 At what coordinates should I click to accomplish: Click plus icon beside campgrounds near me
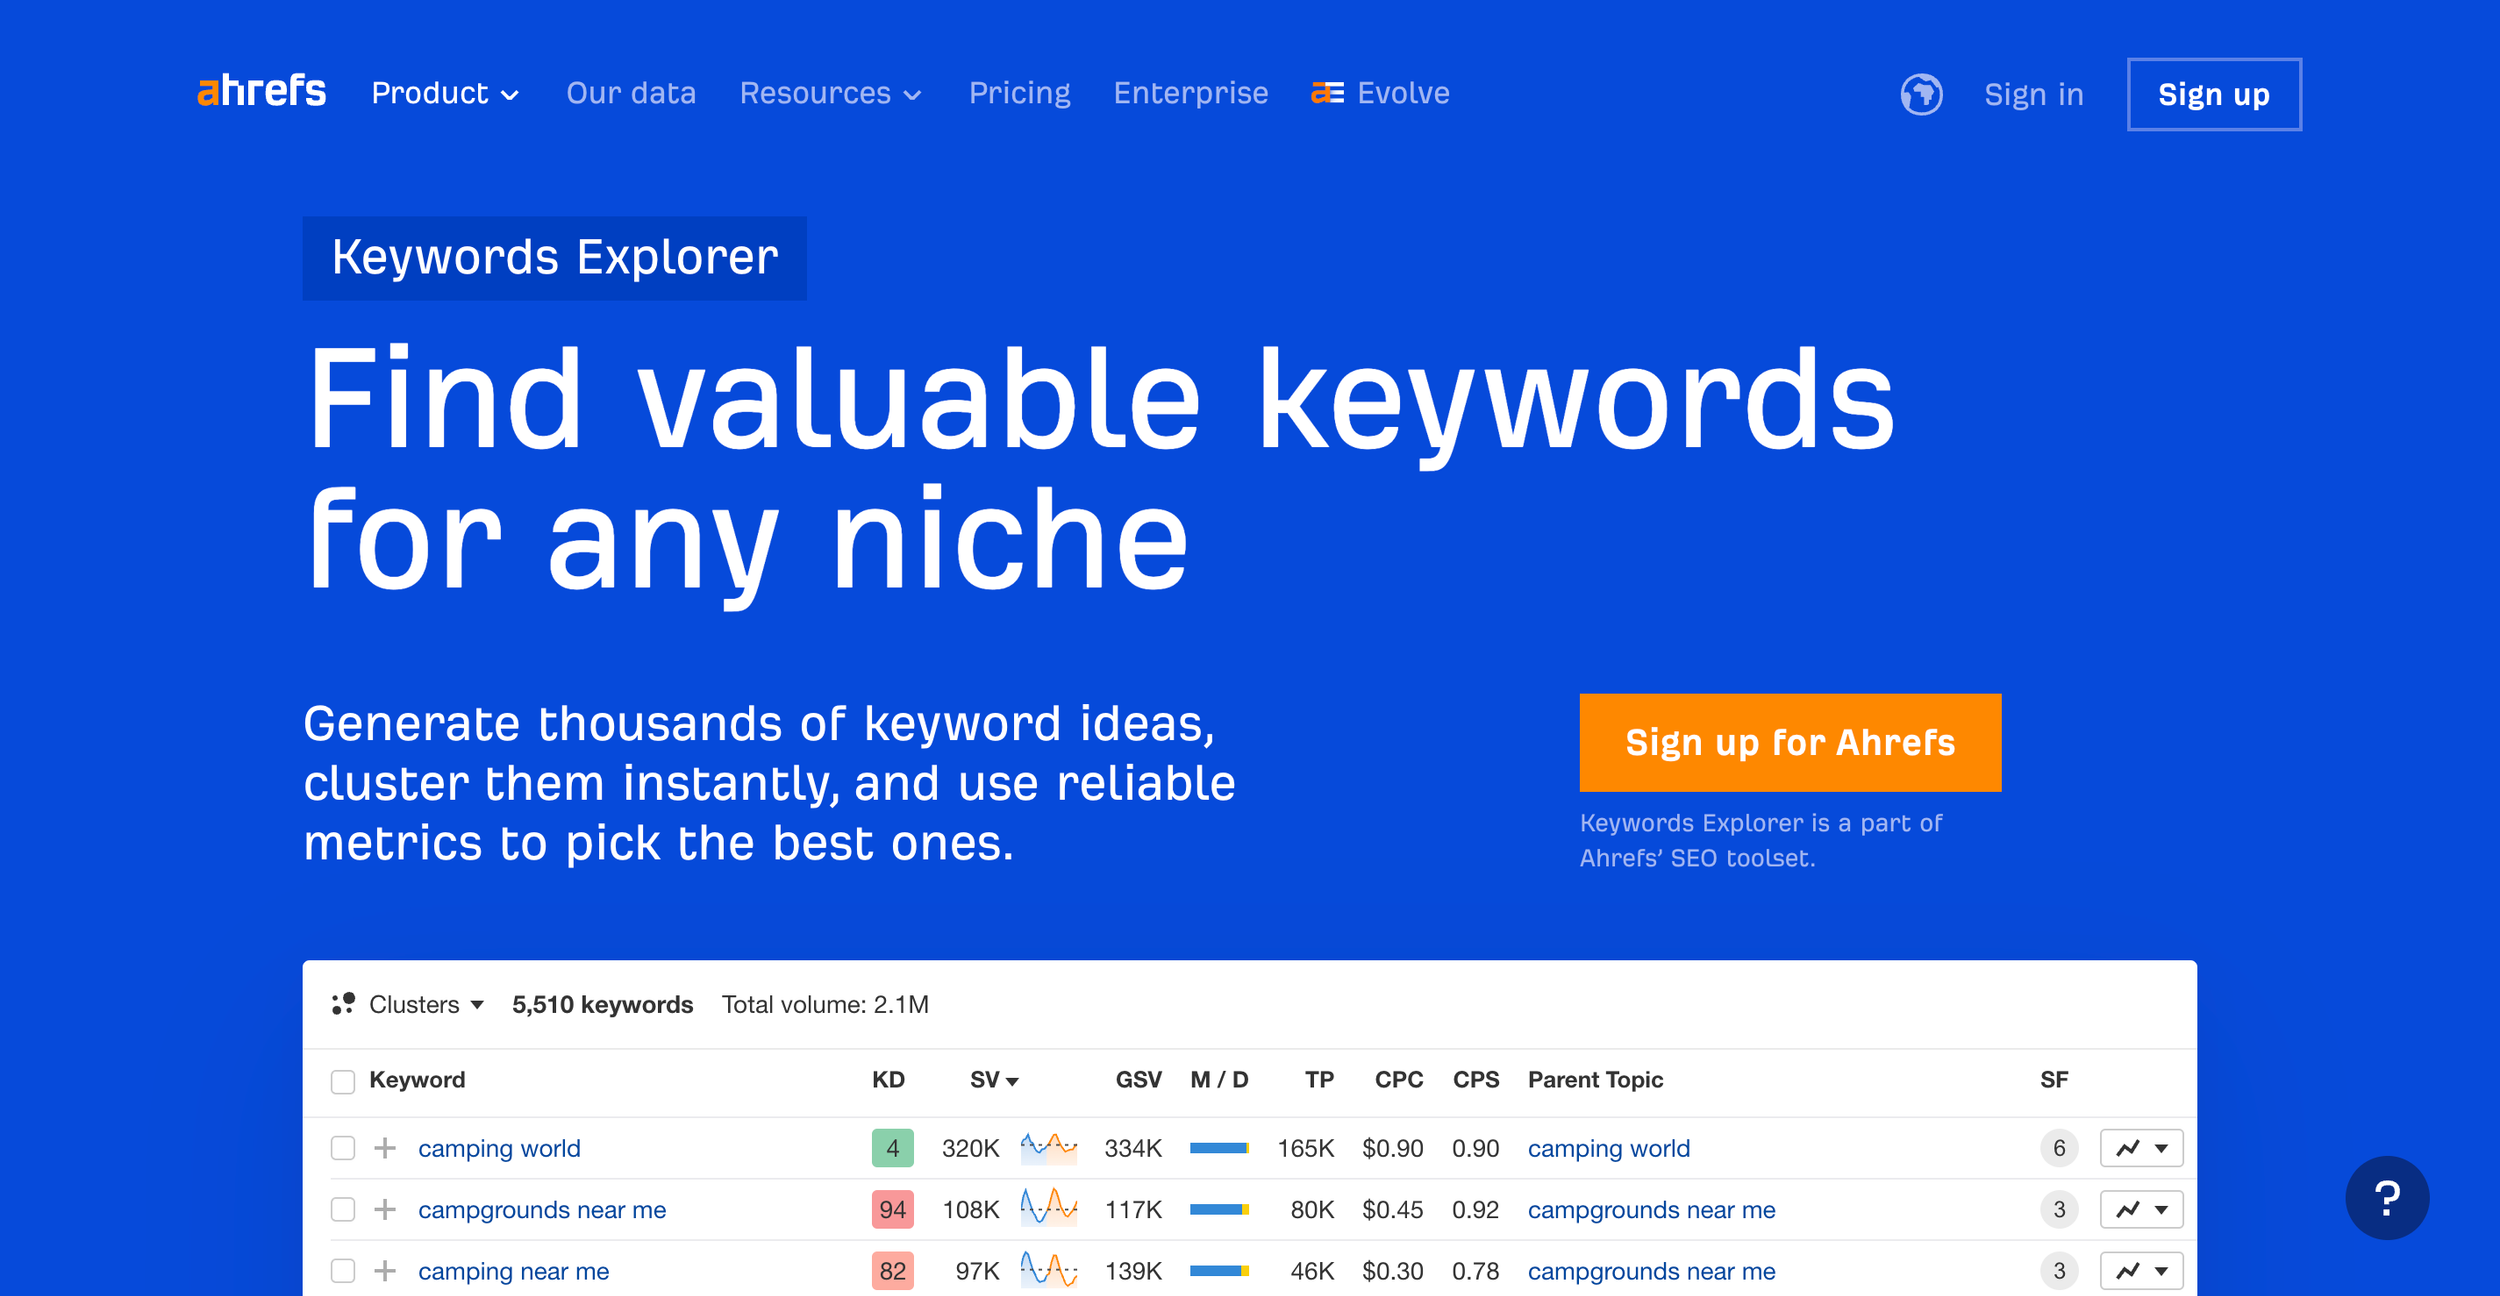[x=385, y=1210]
